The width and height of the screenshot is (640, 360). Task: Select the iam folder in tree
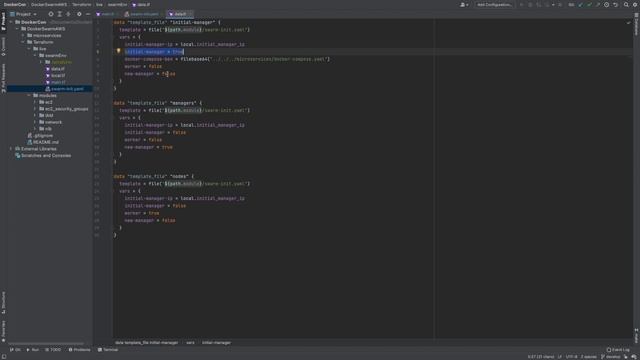[x=46, y=116]
